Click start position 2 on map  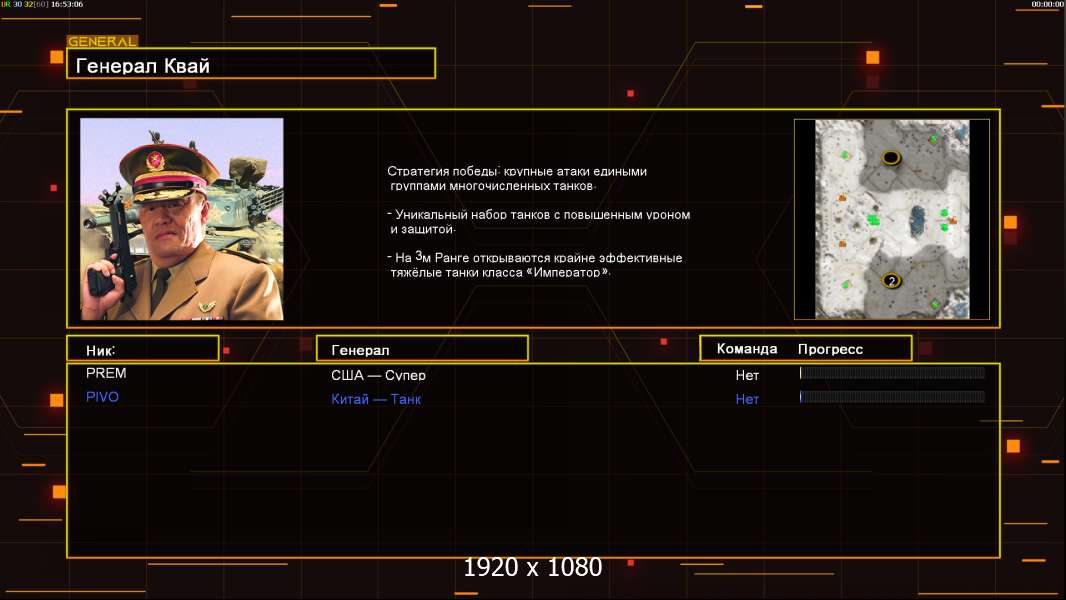pyautogui.click(x=891, y=281)
